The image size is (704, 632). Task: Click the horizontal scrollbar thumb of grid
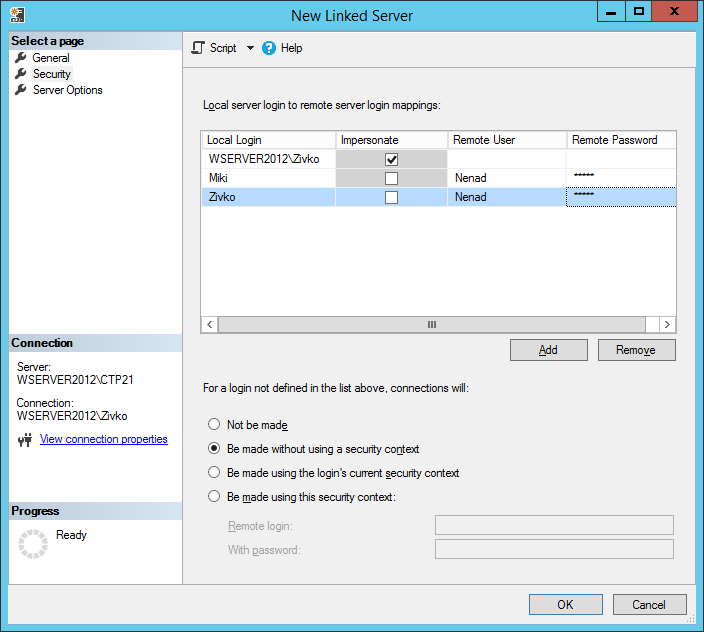click(x=432, y=324)
